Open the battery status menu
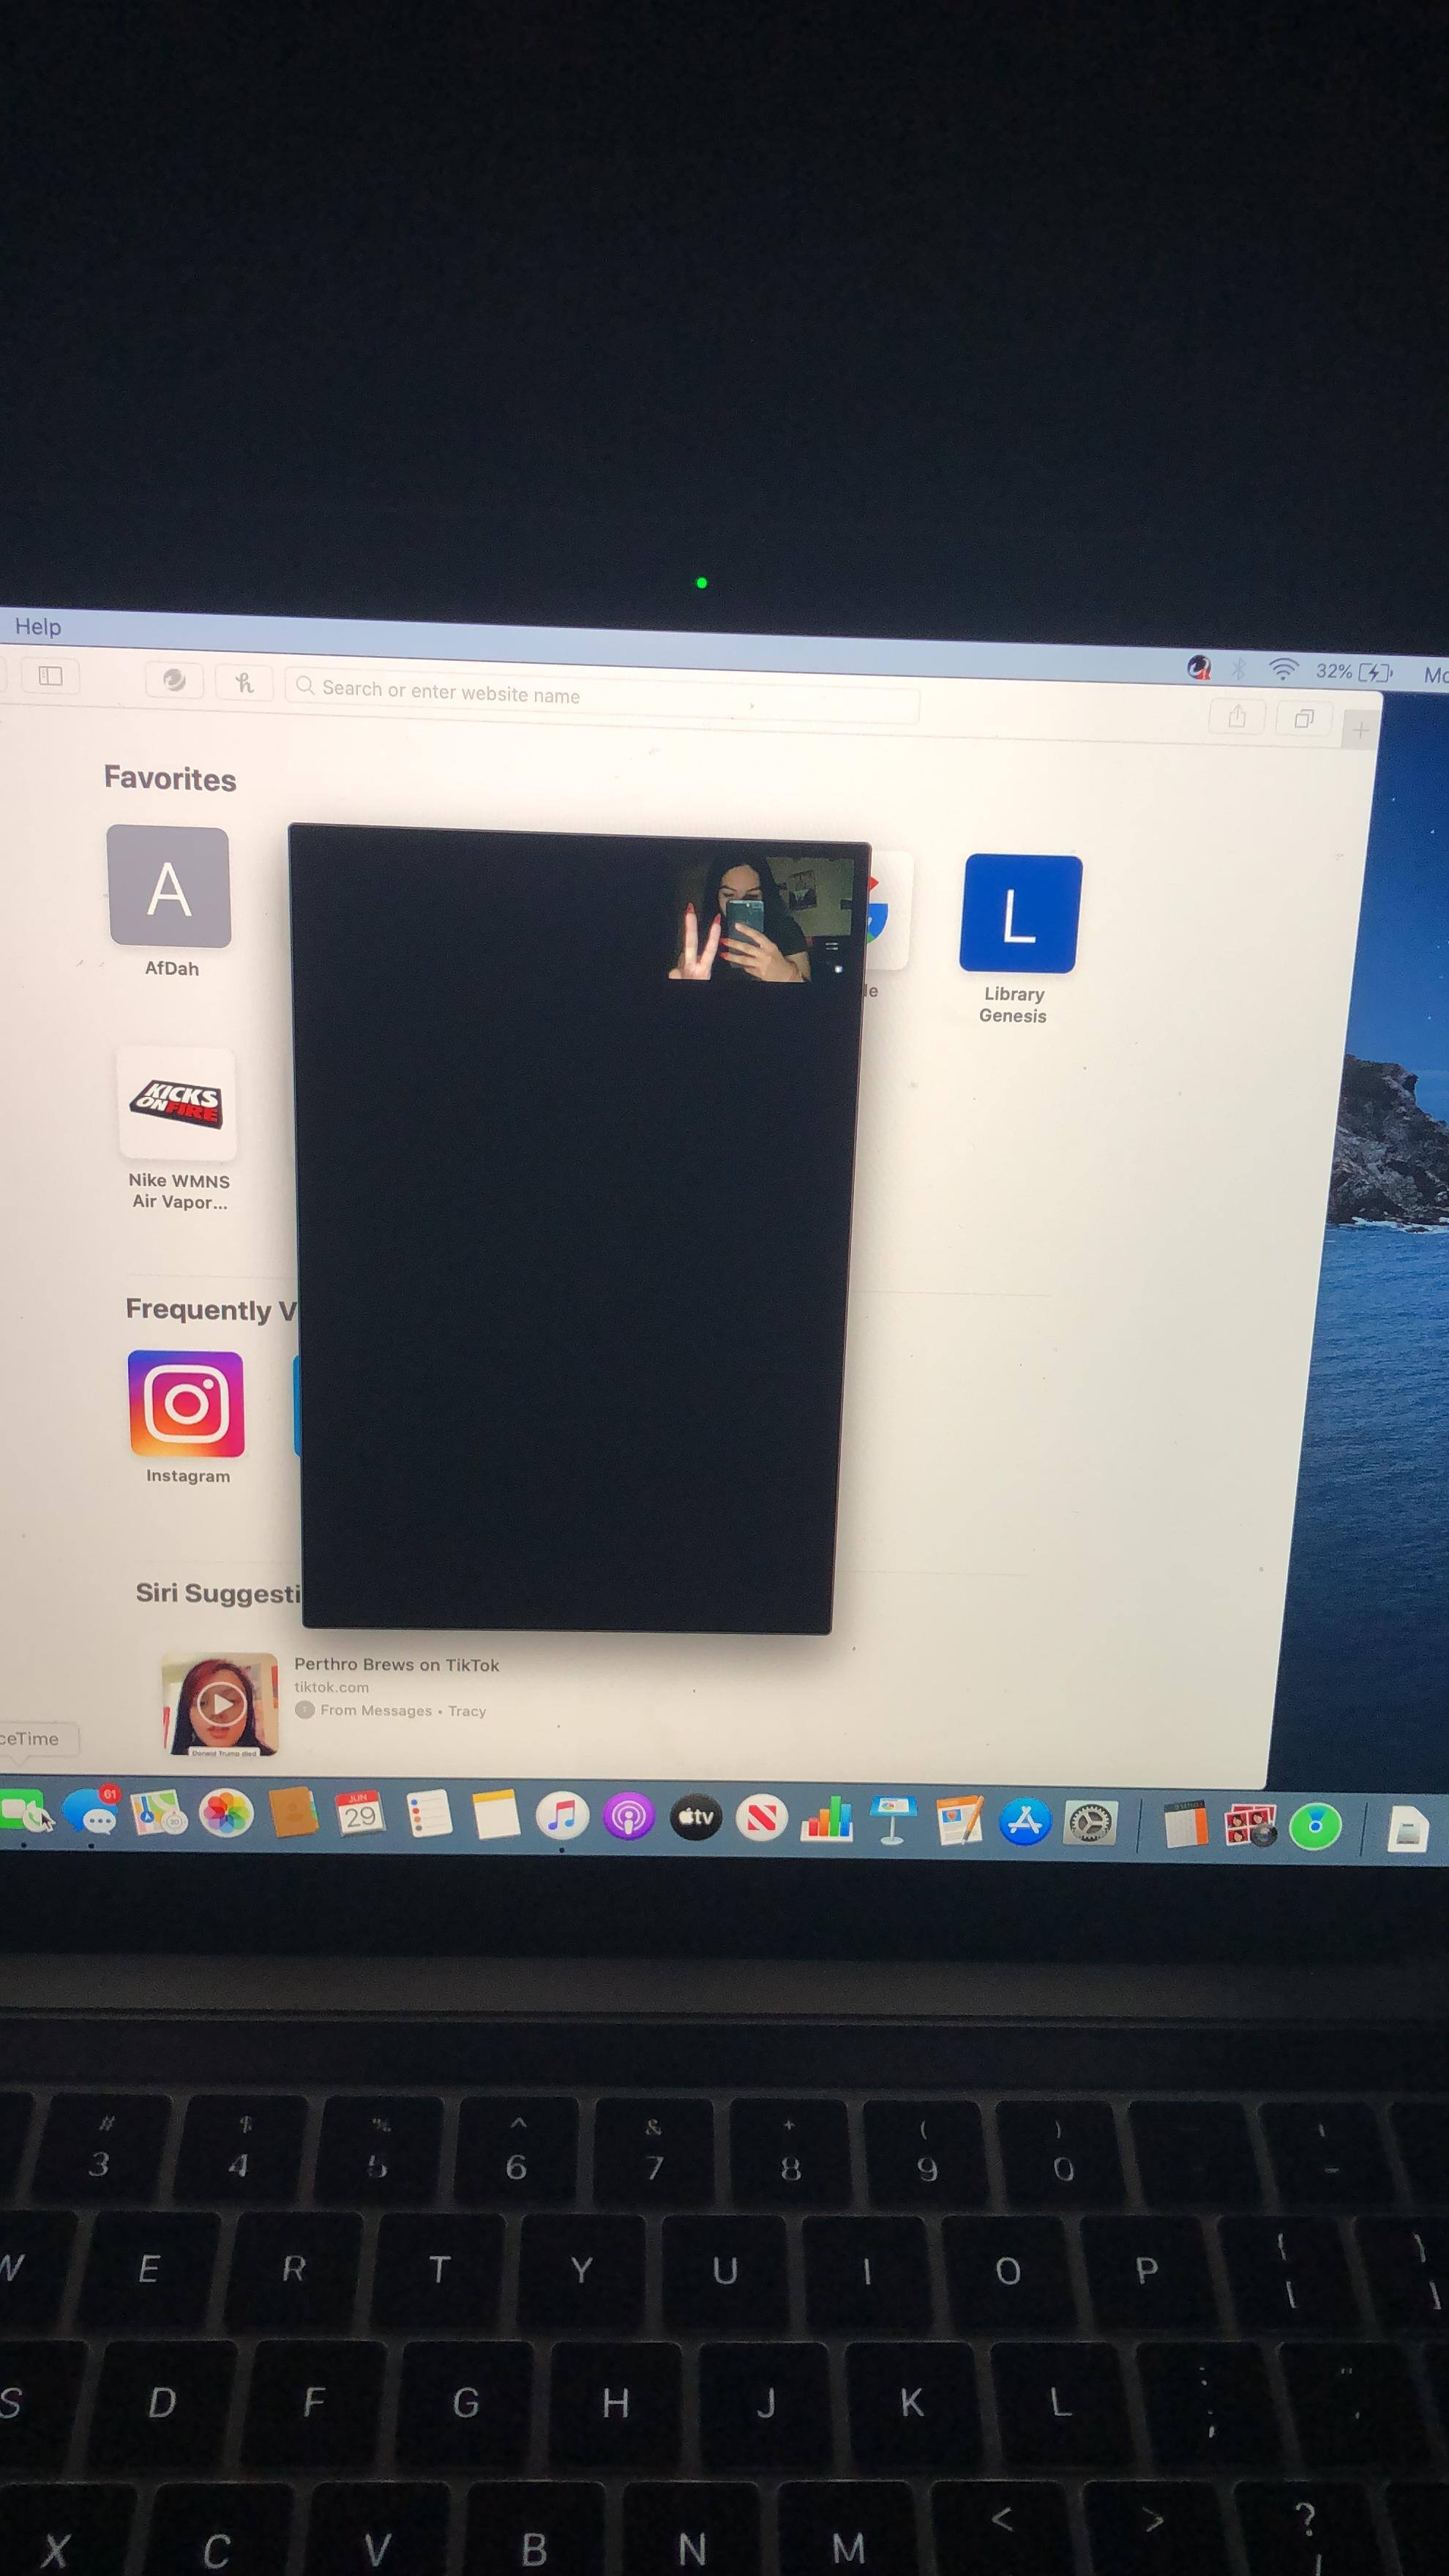 [x=1375, y=672]
